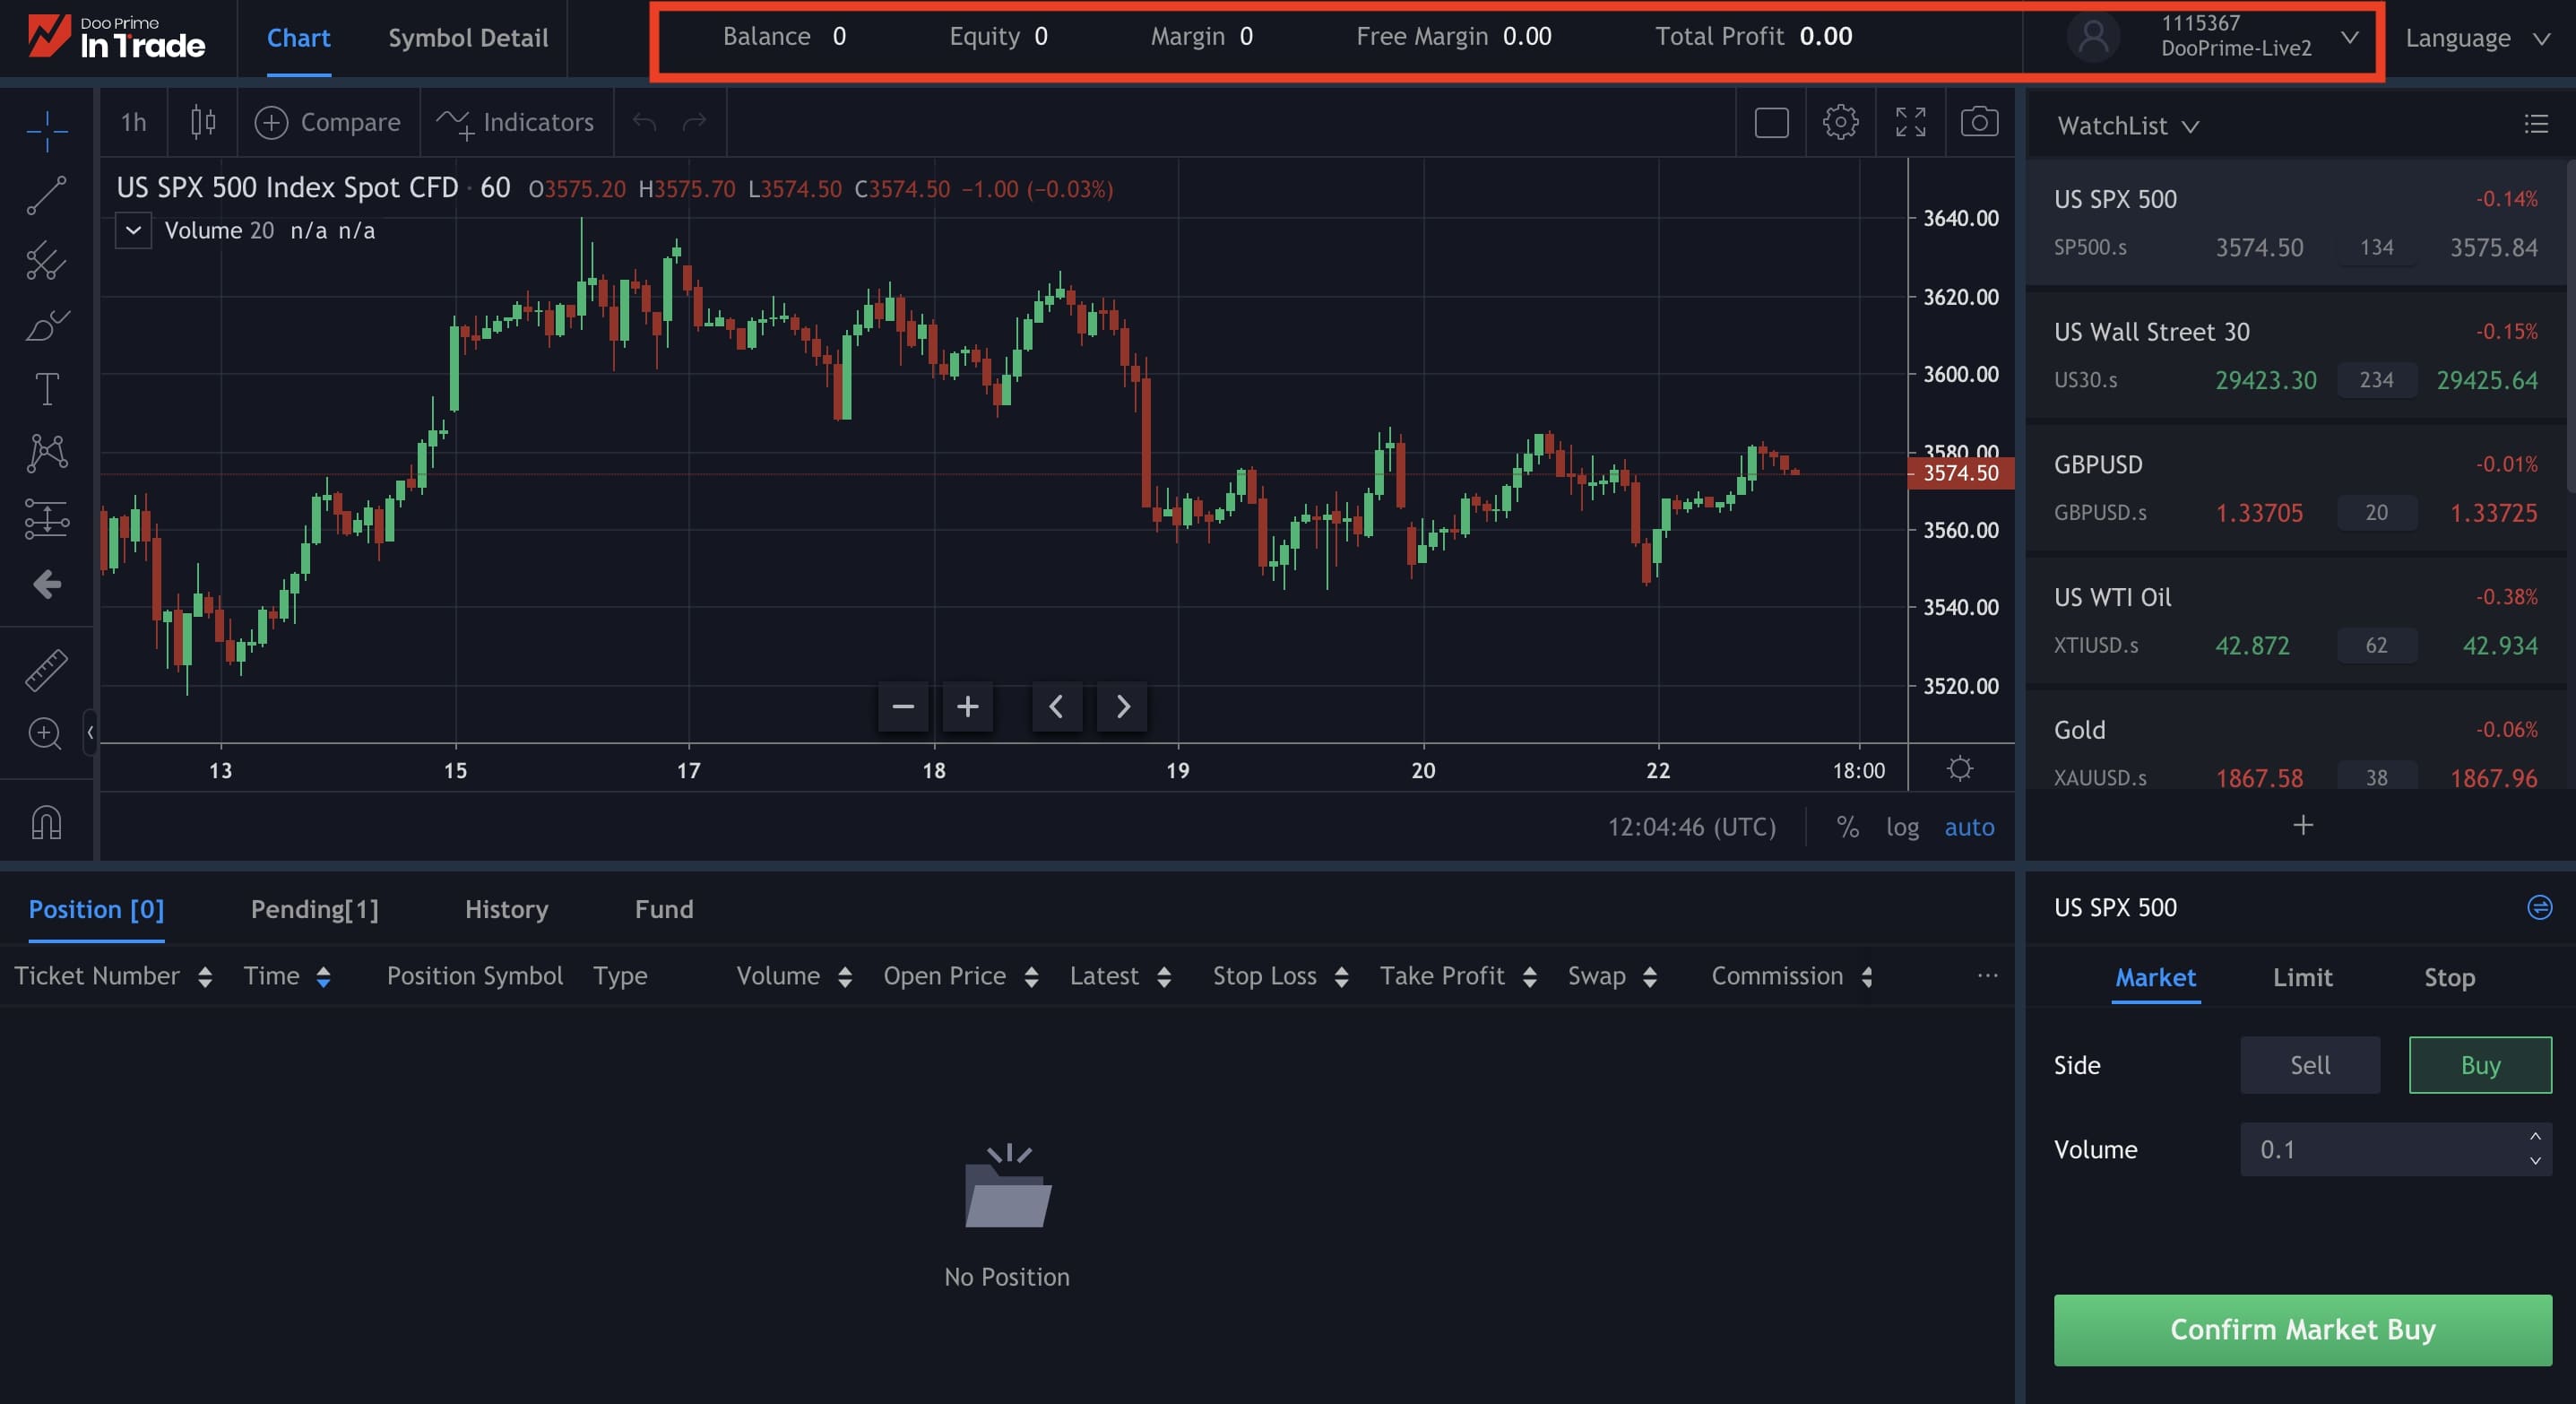Screen dimensions: 2576x1404
Task: Open the Position [0] tab
Action: [x=96, y=909]
